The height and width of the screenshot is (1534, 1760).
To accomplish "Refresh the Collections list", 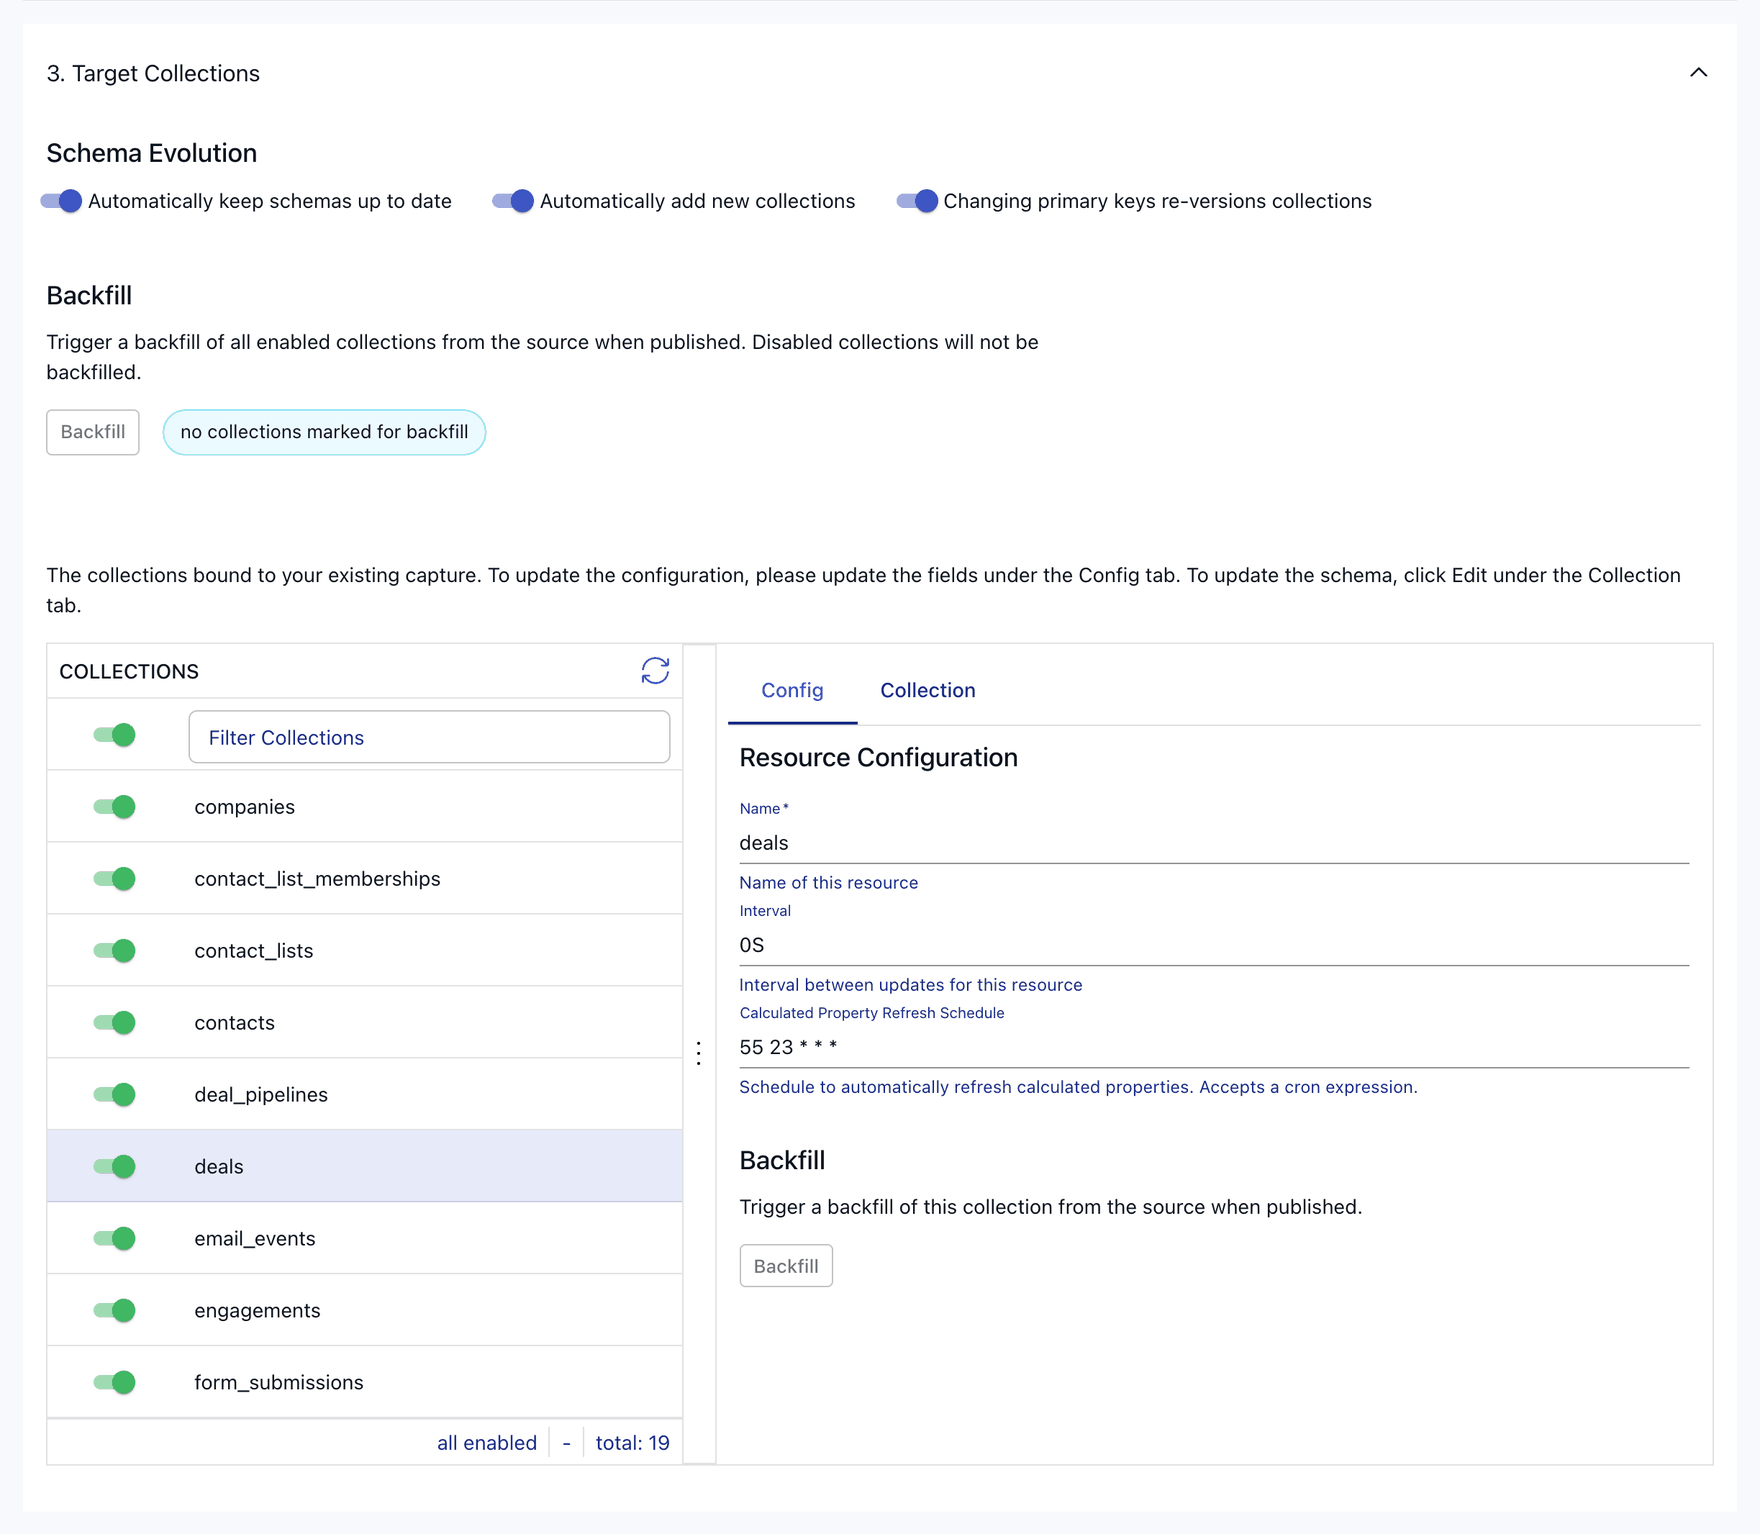I will point(655,671).
